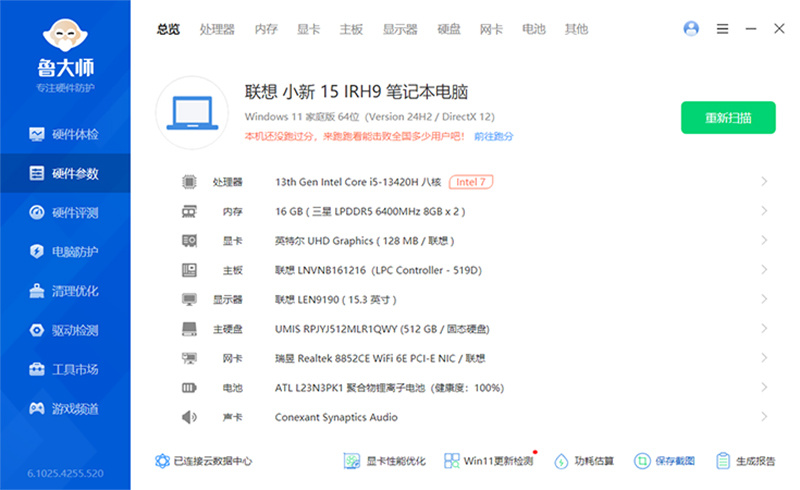
Task: Click the 联想 LEN9190 display text
Action: pyautogui.click(x=336, y=300)
